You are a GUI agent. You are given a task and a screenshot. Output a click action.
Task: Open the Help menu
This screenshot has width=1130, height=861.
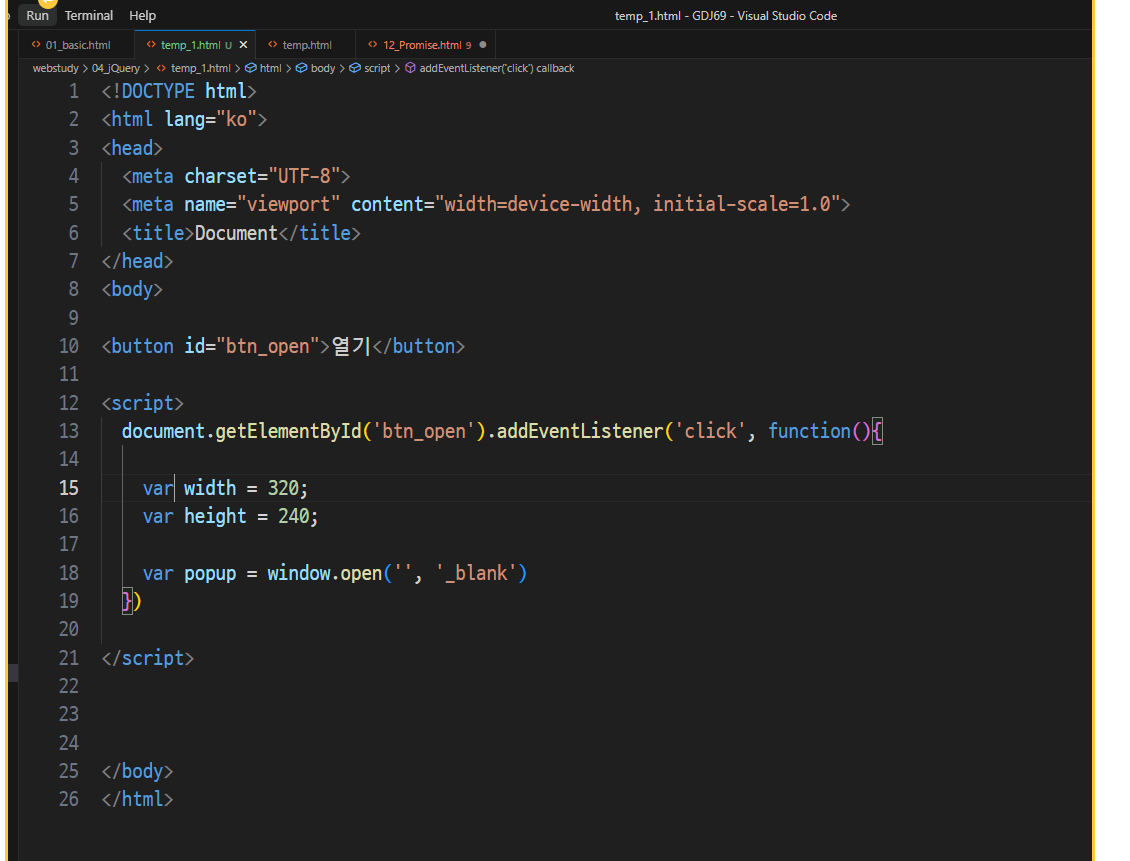pyautogui.click(x=143, y=15)
